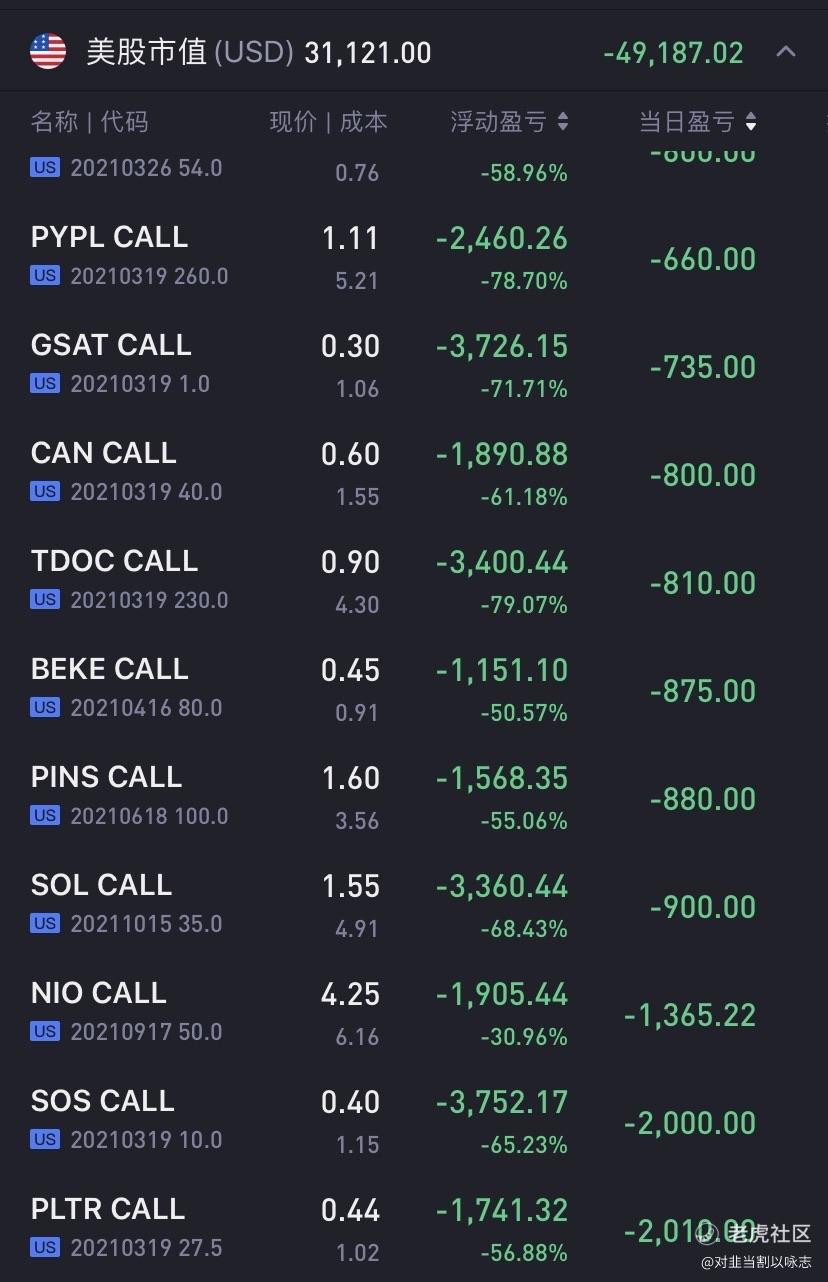Tap the US badge under BEKE CALL

[45, 707]
